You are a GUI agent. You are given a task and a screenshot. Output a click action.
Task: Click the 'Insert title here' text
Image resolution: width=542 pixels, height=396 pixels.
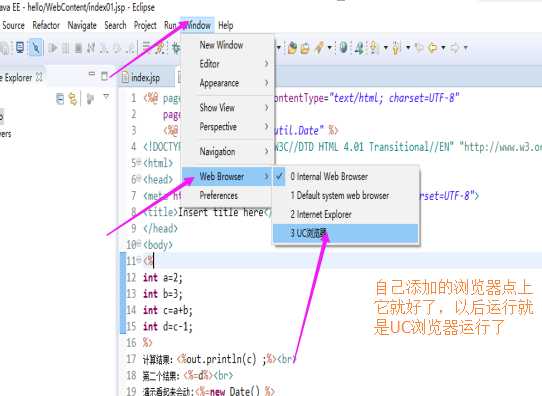221,212
